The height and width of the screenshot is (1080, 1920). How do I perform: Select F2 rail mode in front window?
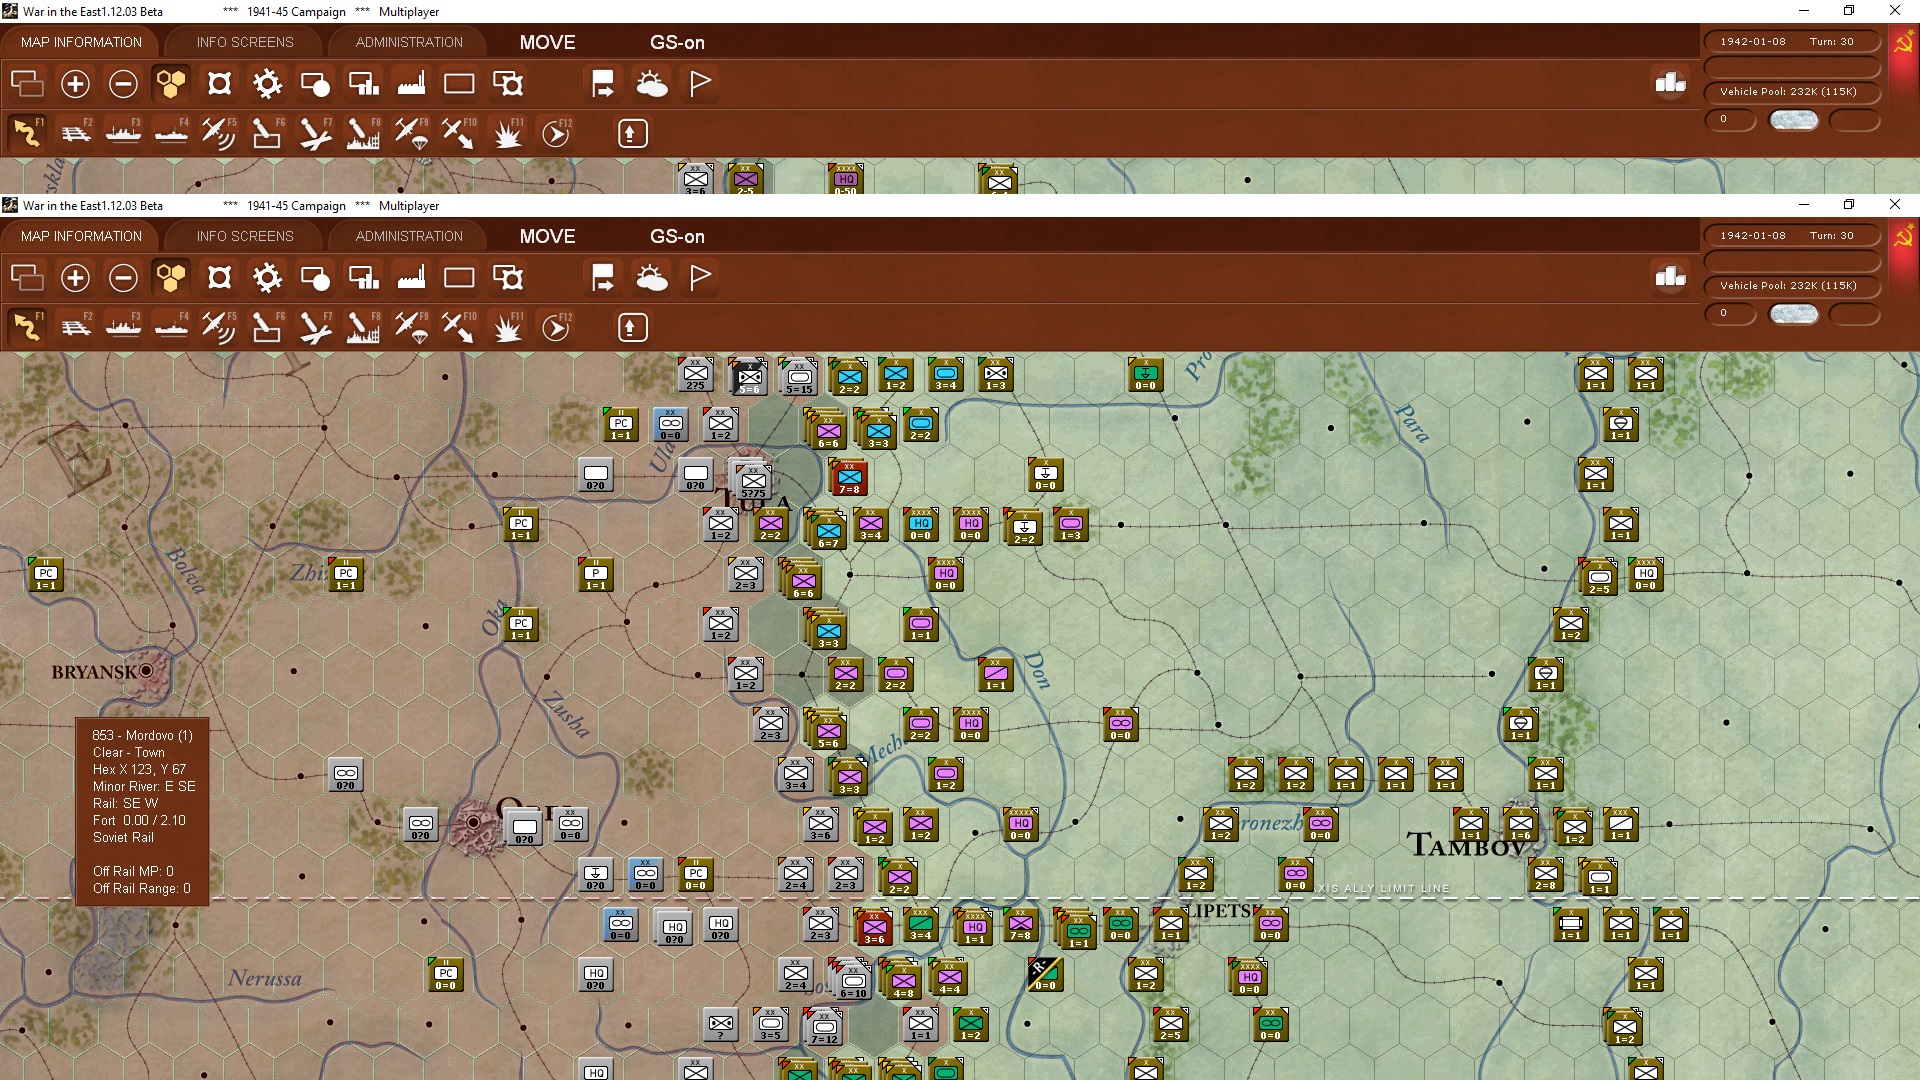pyautogui.click(x=75, y=328)
